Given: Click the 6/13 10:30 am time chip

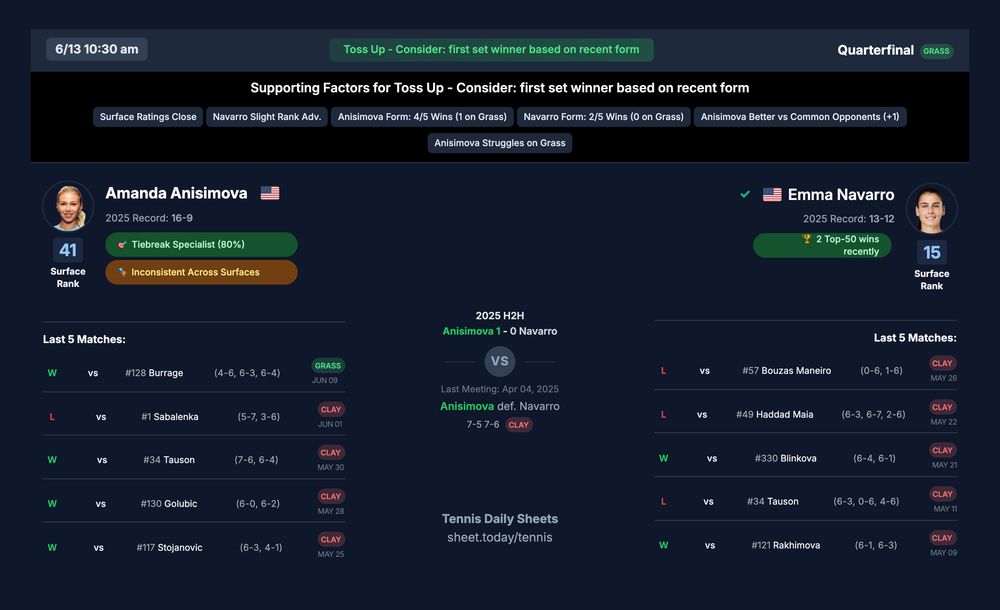Looking at the screenshot, I should point(97,49).
